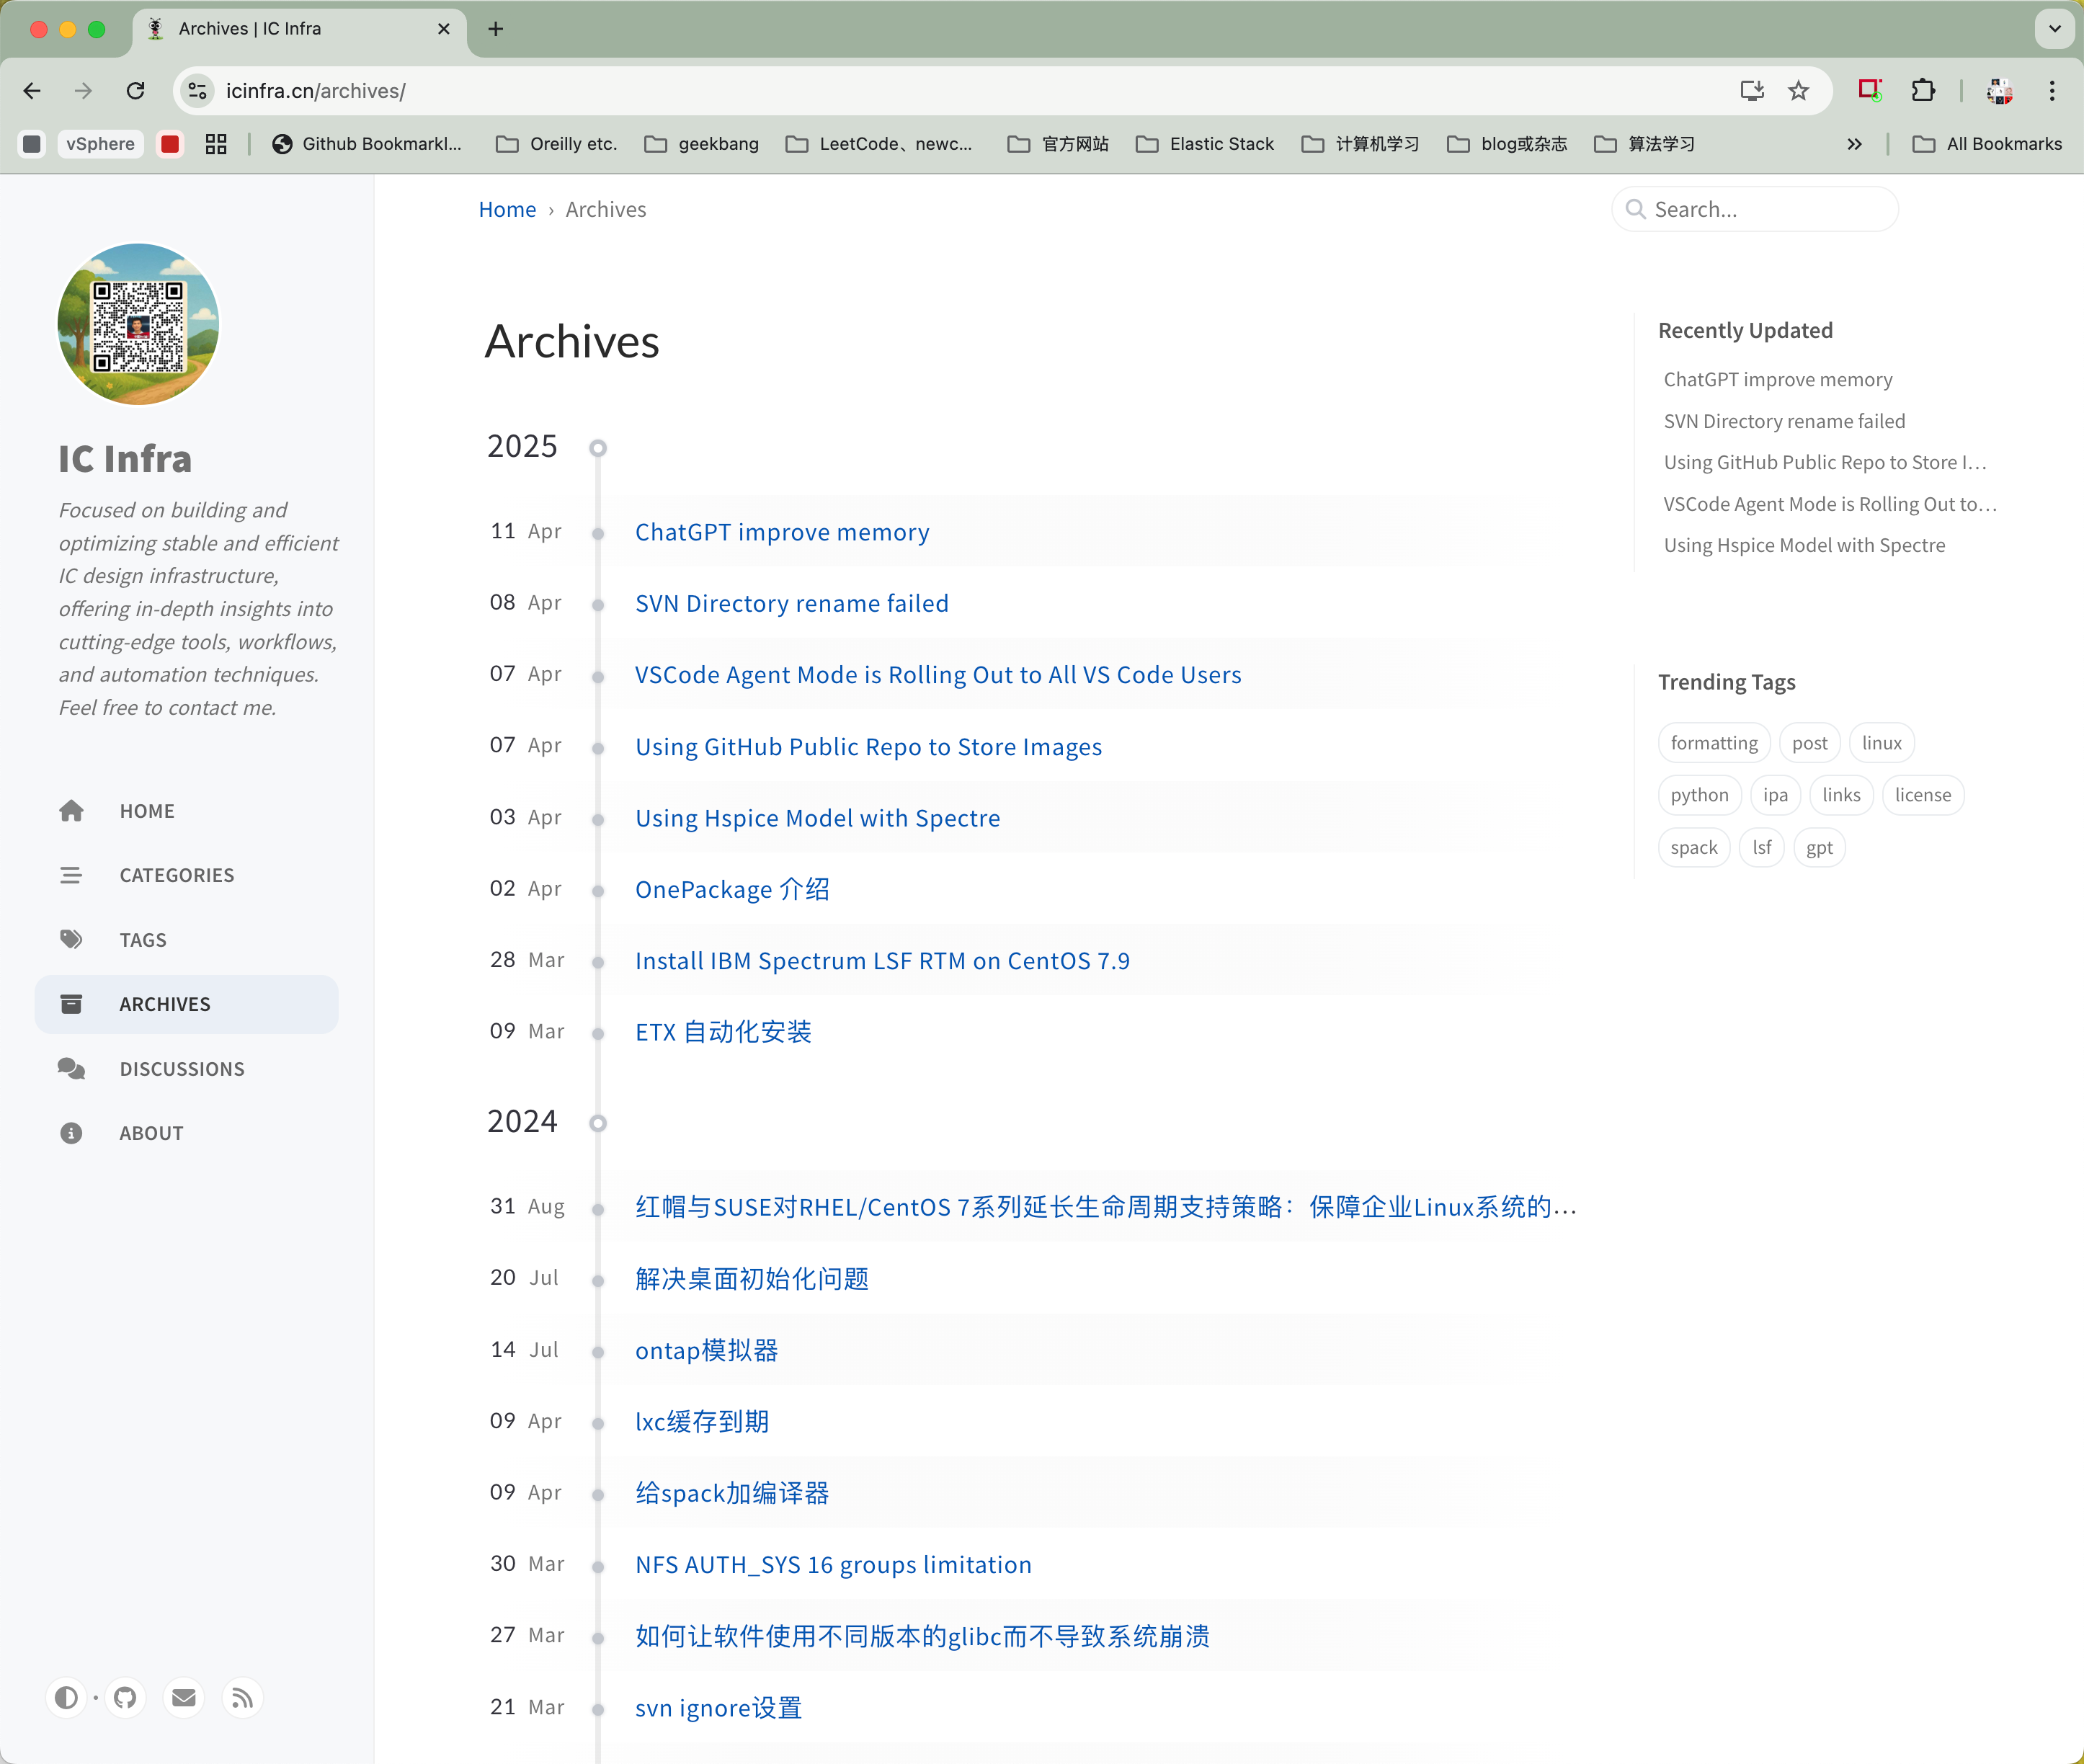The width and height of the screenshot is (2084, 1764).
Task: Reload the page with the refresh icon
Action: coord(136,91)
